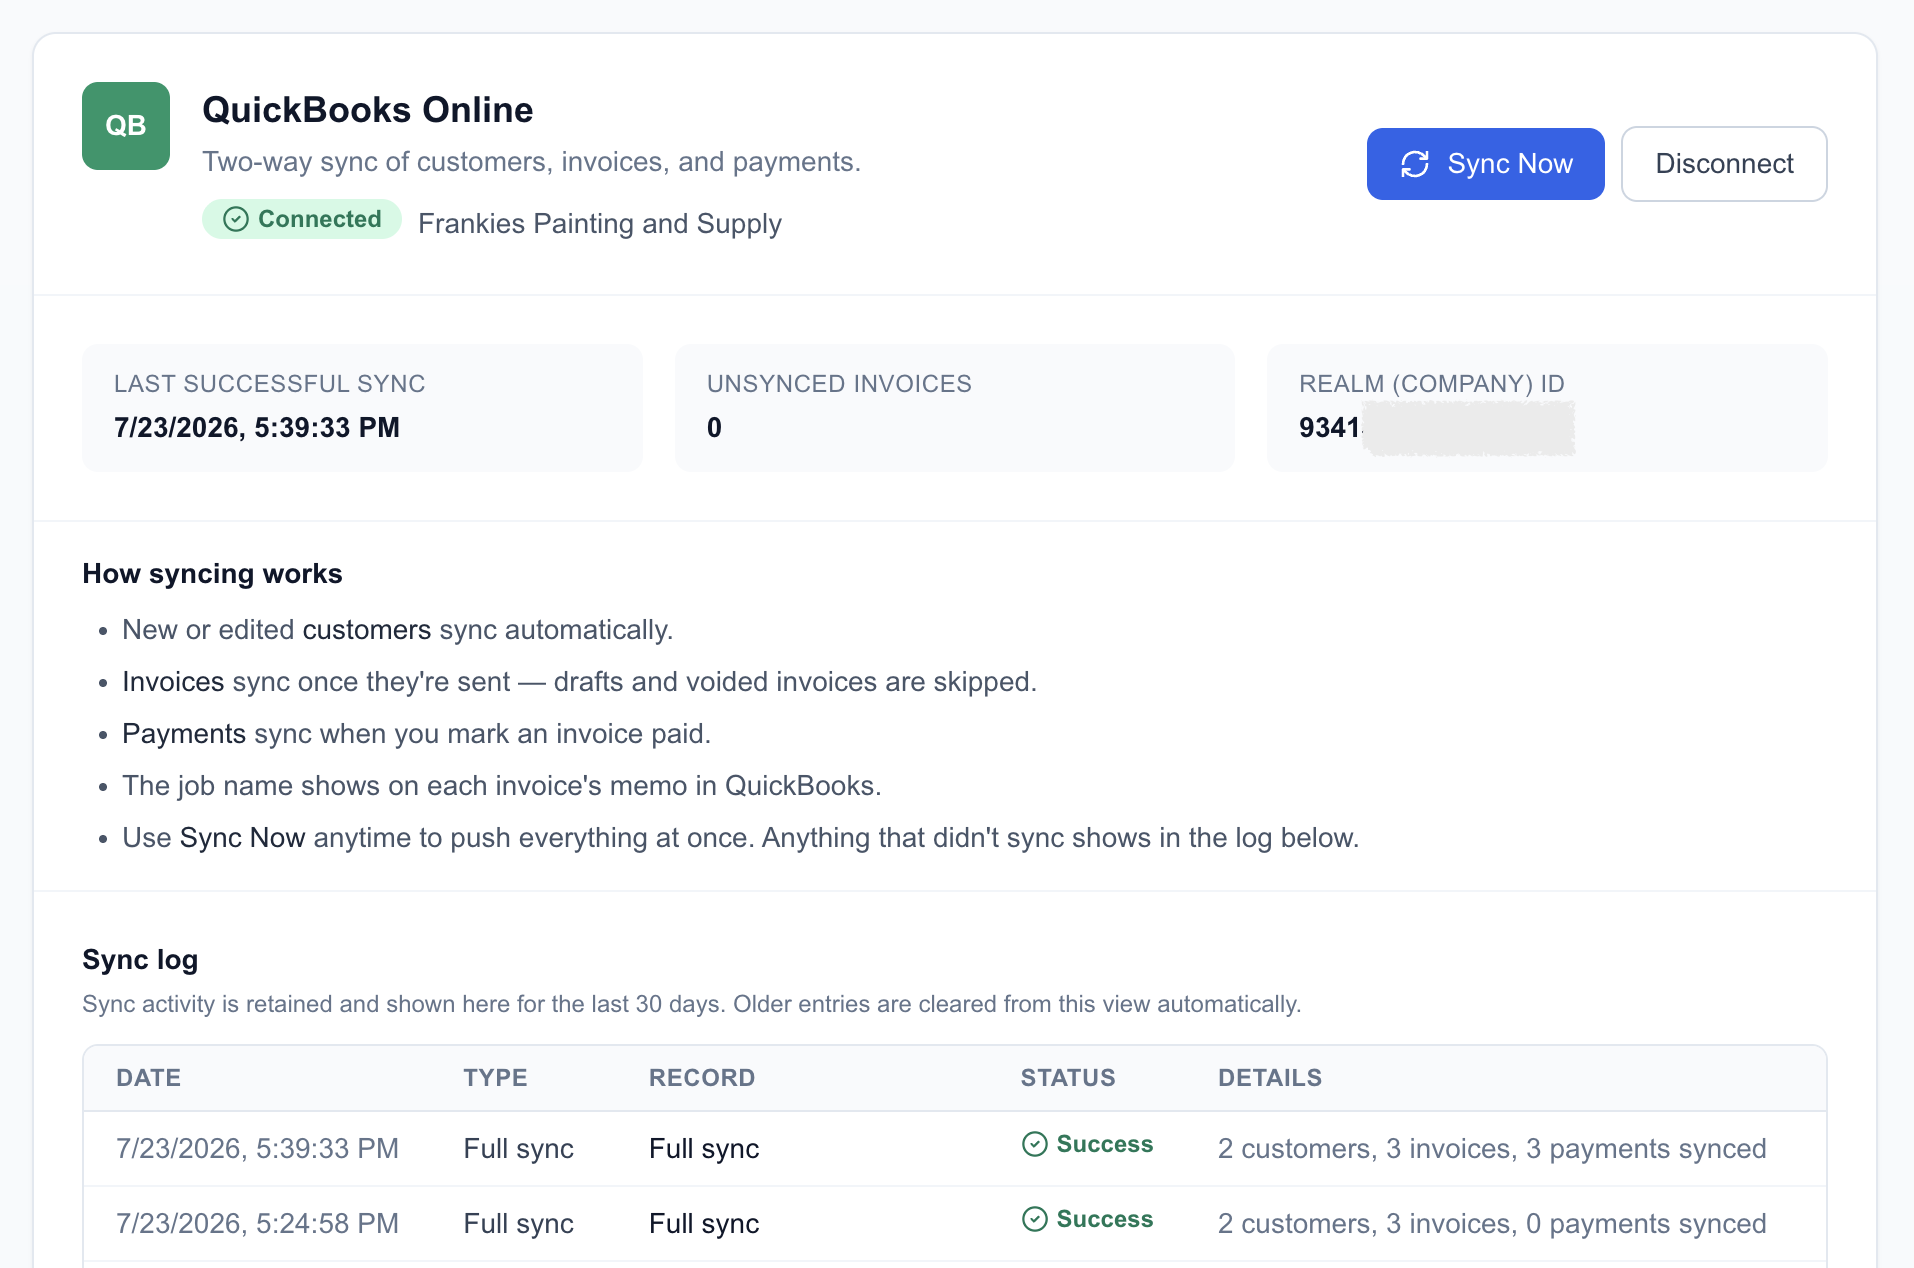
Task: Click the bullet about job name memo
Action: point(502,786)
